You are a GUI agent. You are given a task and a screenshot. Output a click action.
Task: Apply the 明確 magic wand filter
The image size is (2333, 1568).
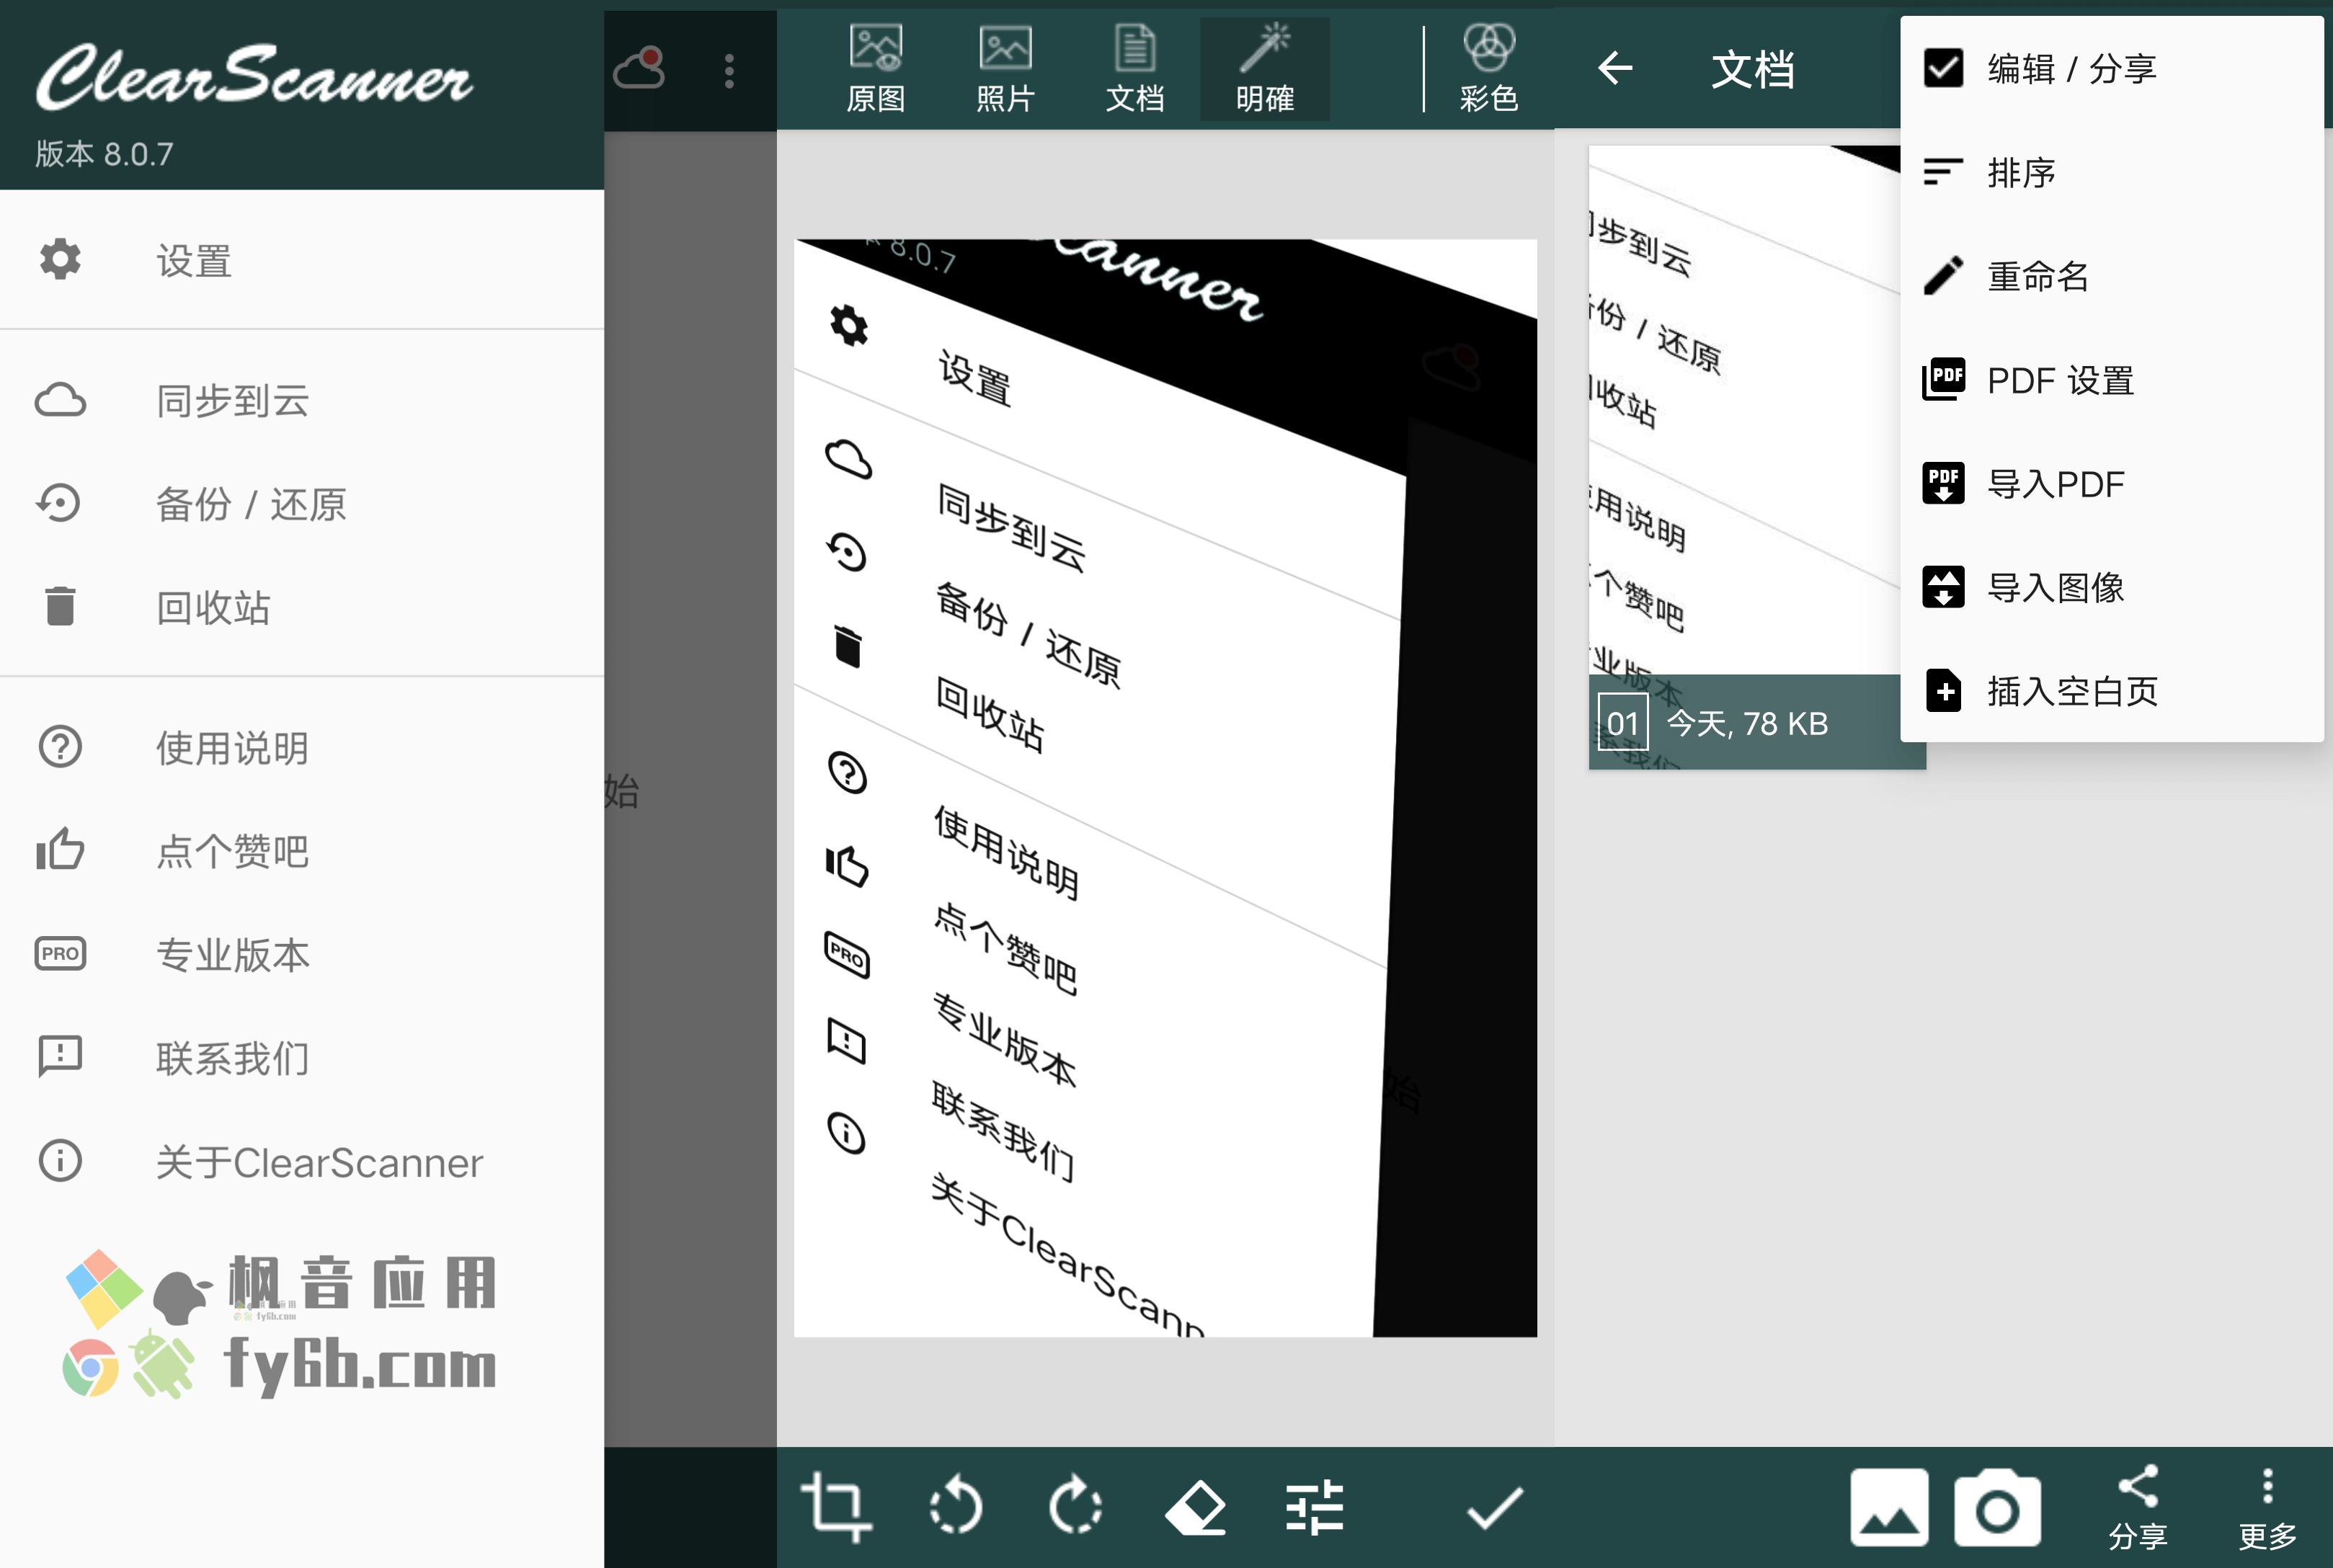click(1265, 69)
